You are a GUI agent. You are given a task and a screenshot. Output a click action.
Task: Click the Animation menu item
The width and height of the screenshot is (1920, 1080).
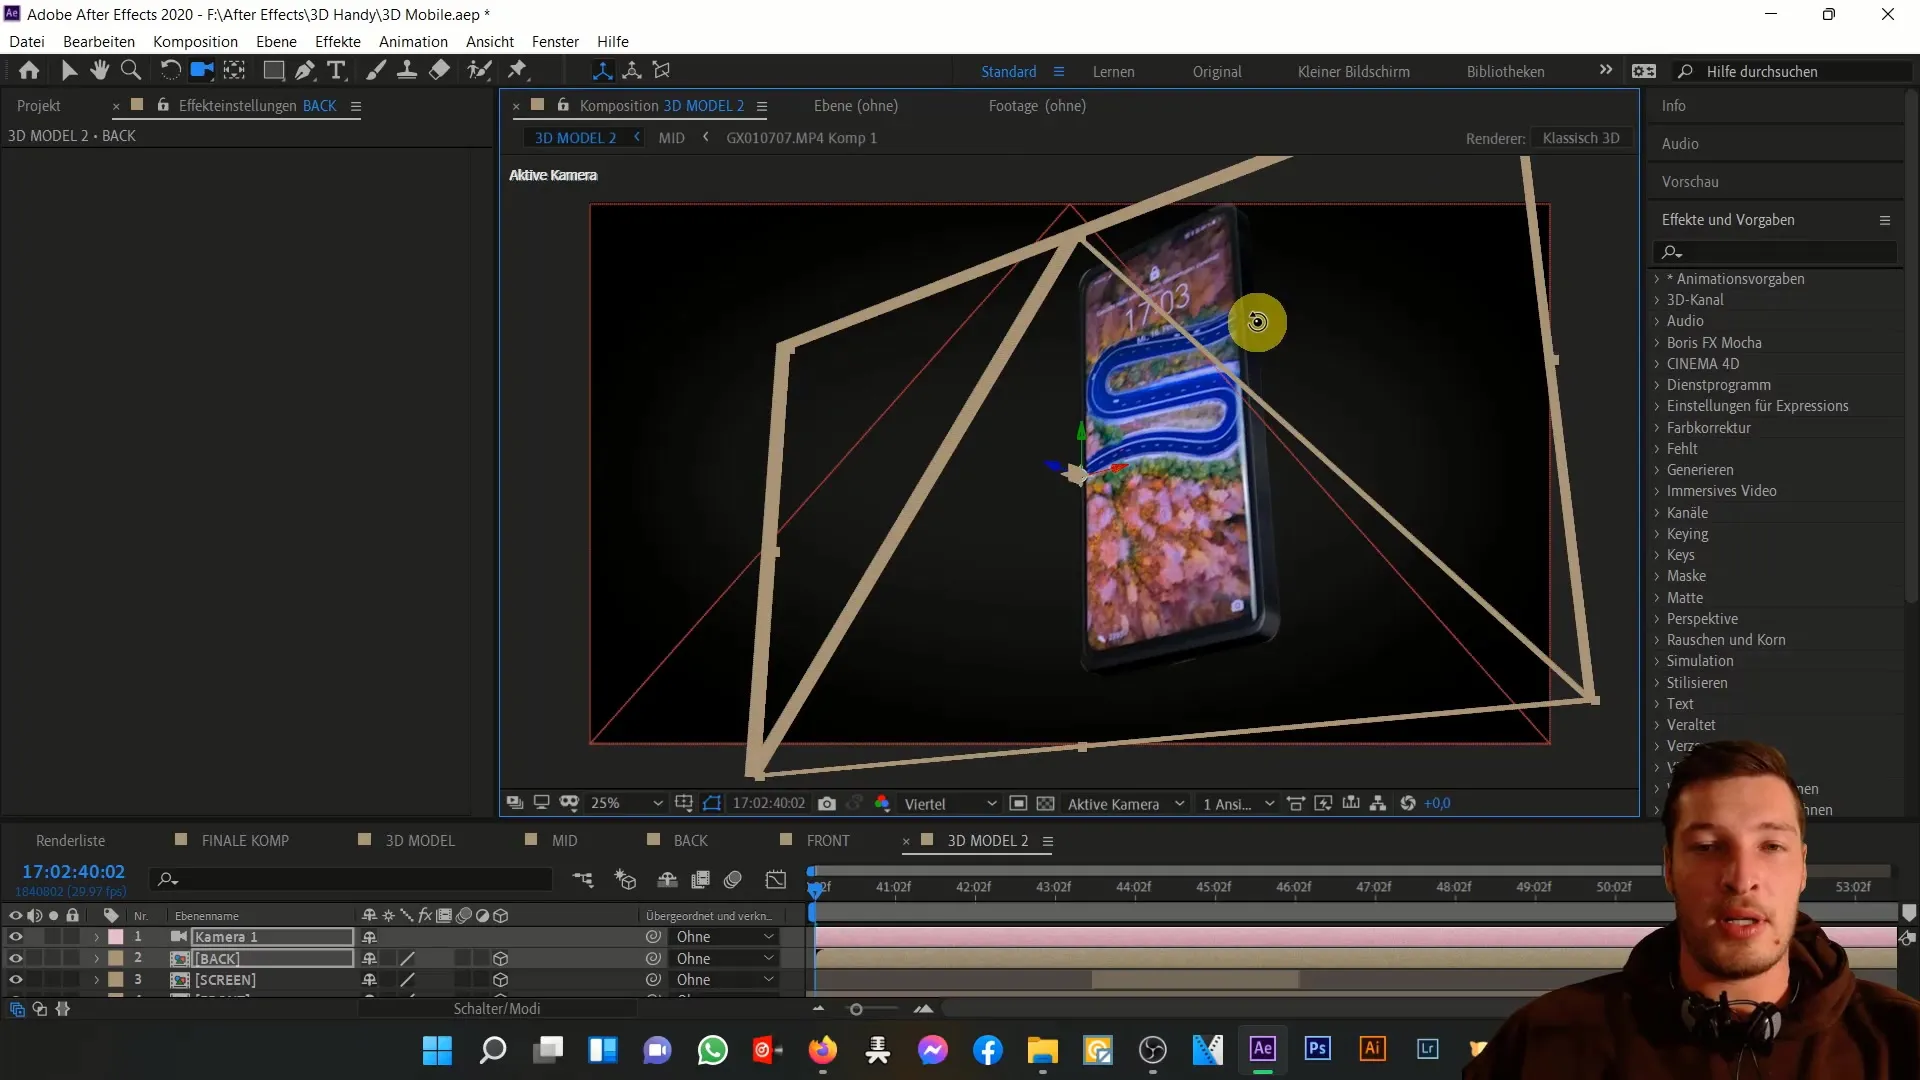tap(413, 41)
